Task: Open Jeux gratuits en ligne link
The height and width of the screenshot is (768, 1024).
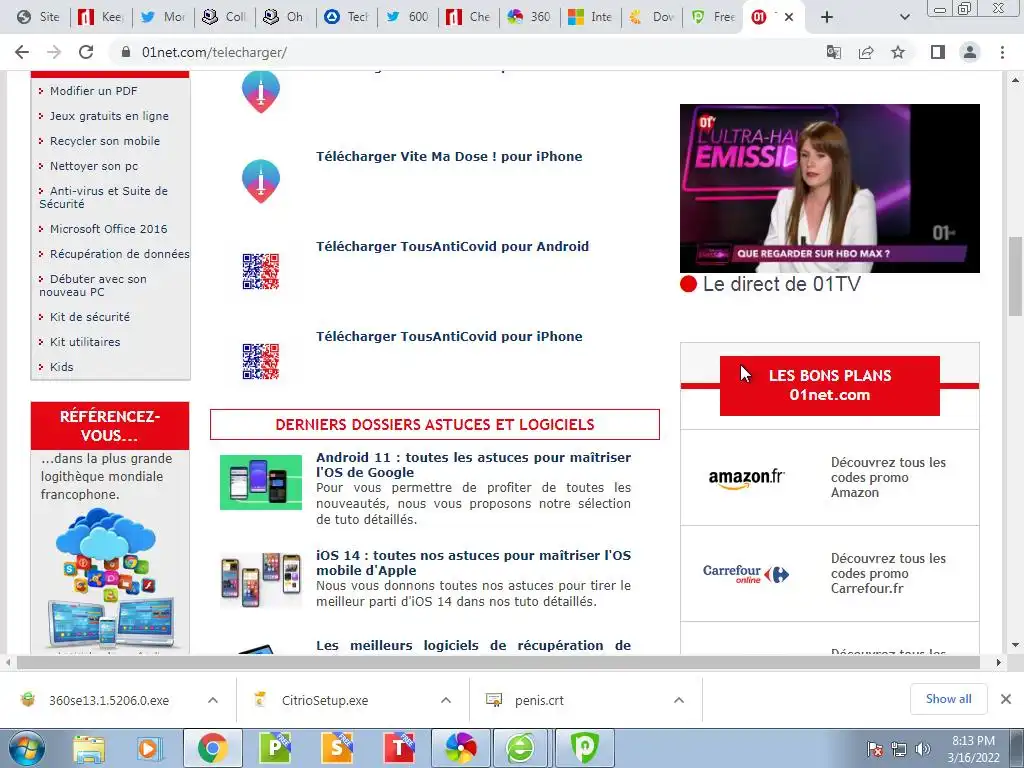Action: [x=109, y=116]
